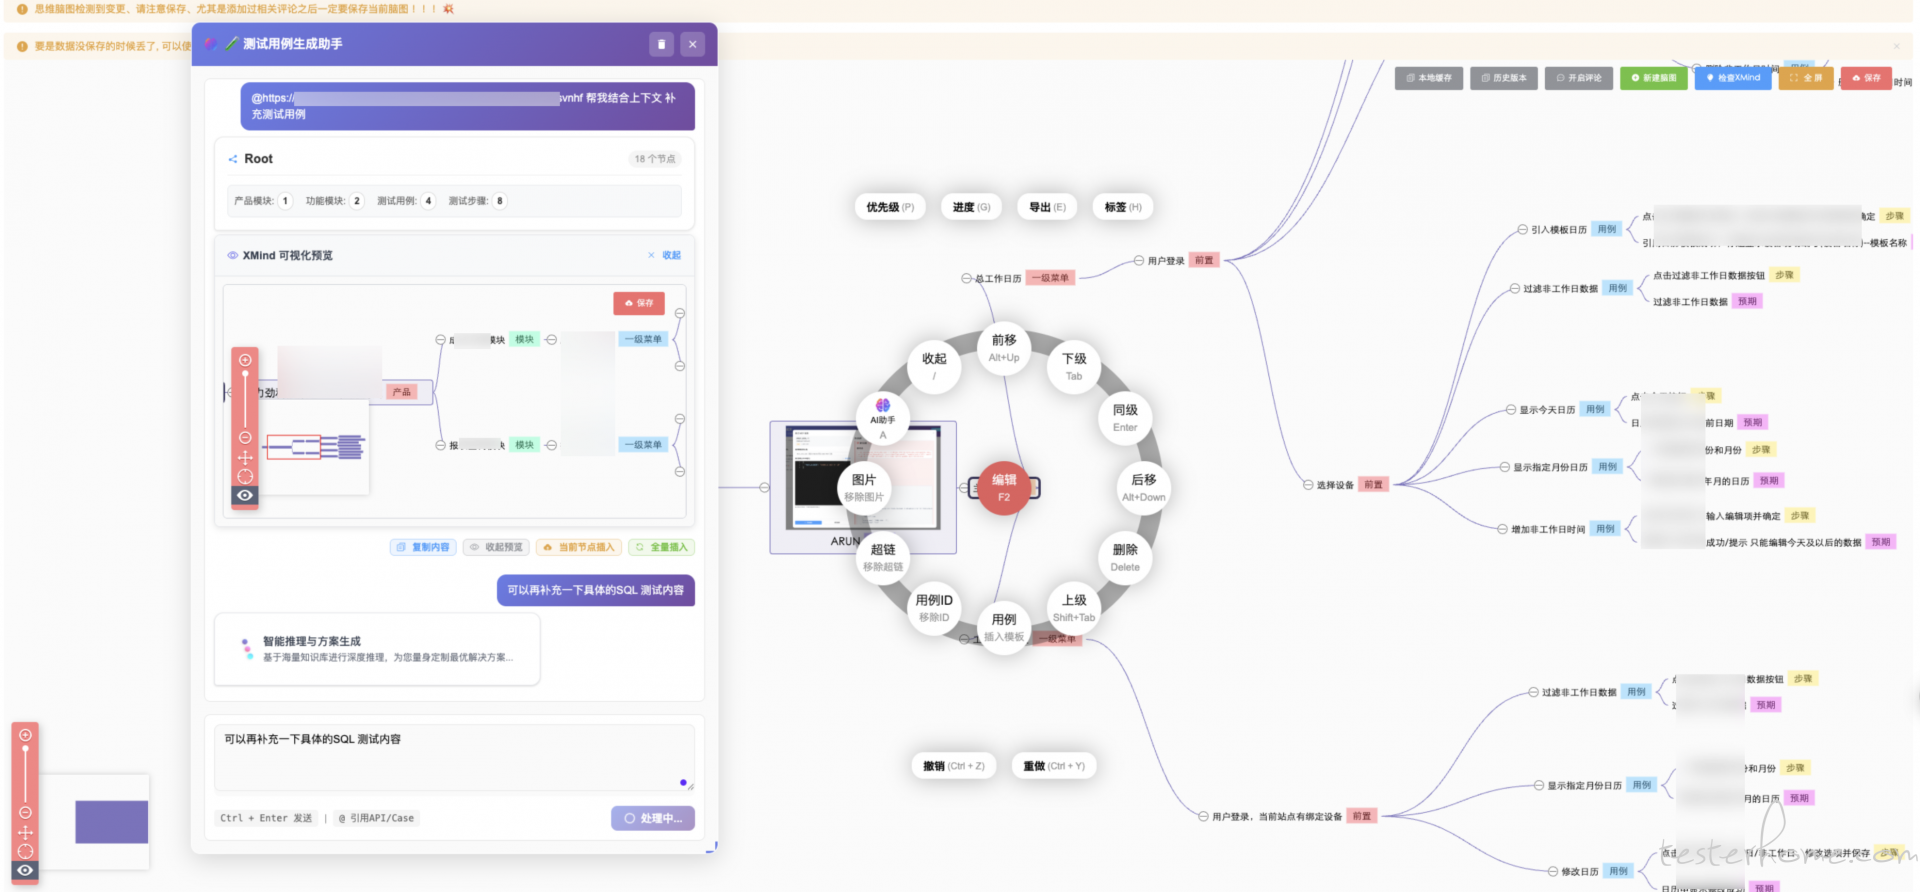The width and height of the screenshot is (1920, 892).
Task: Click 撤销 (Ctrl+Z) undo button
Action: coord(954,766)
